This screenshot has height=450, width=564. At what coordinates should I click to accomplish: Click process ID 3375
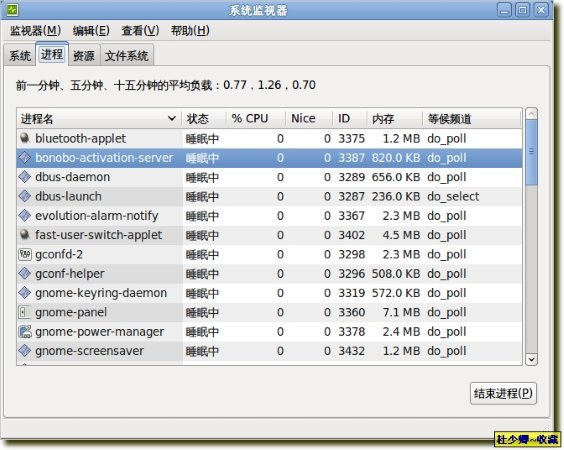coord(351,138)
